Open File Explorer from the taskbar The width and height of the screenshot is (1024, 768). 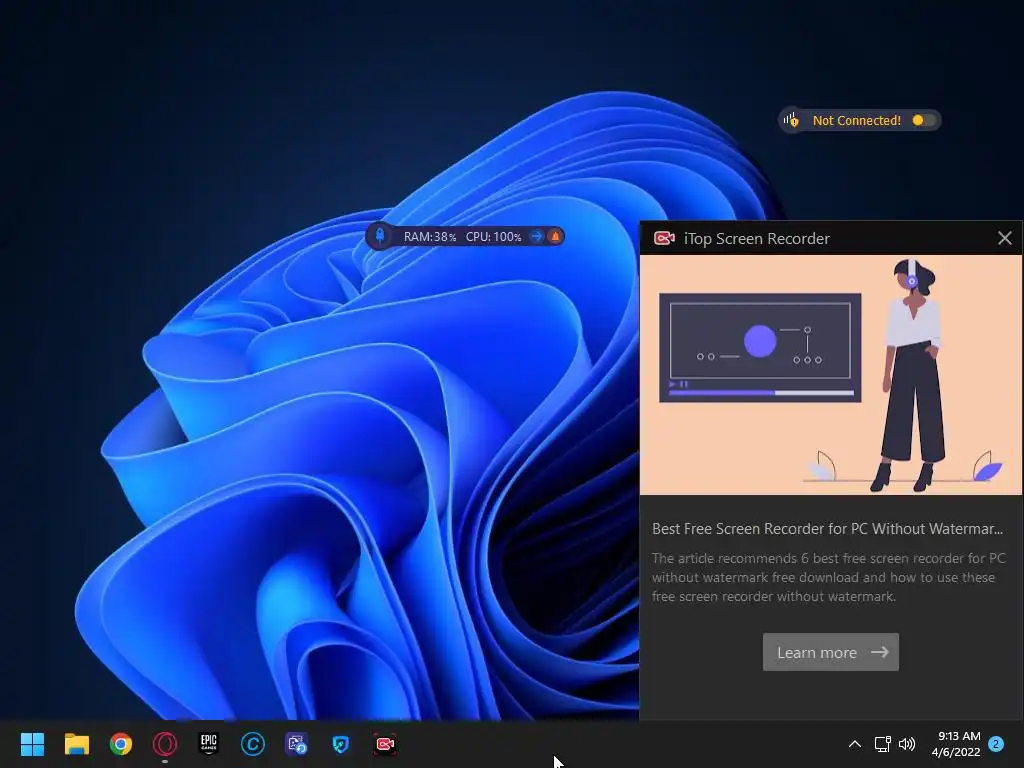coord(76,744)
